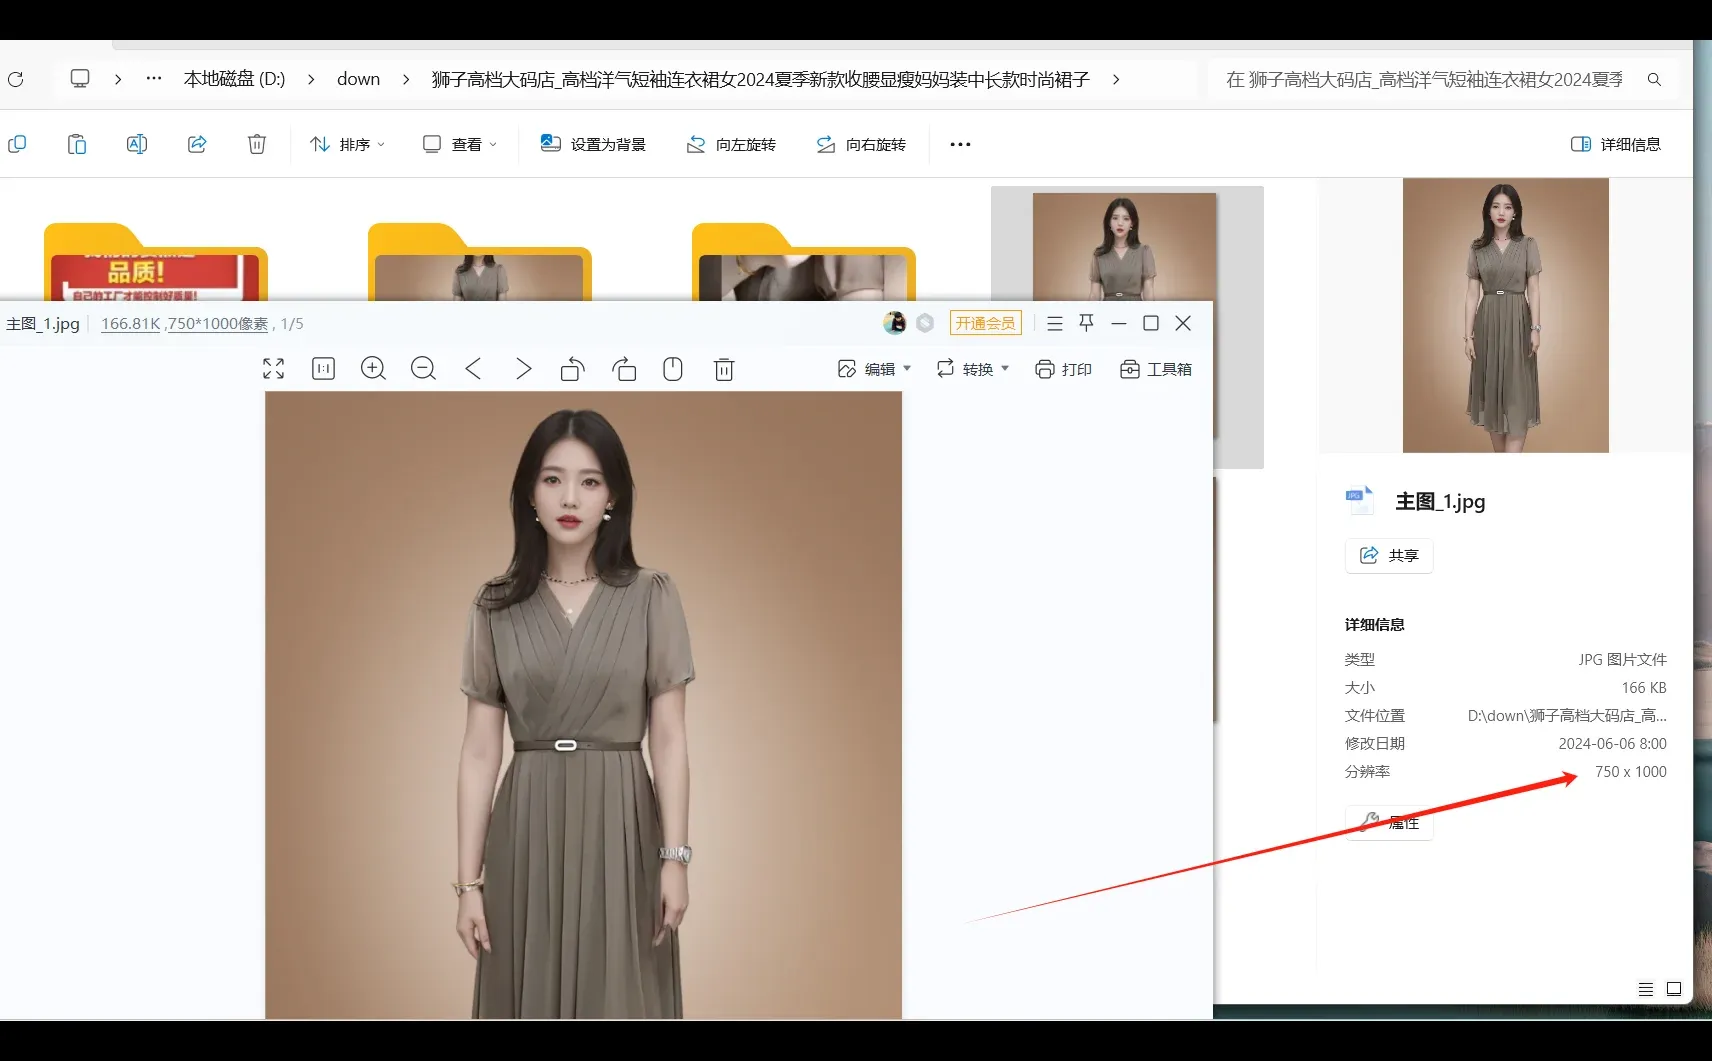1712x1061 pixels.
Task: Click the Share icon in Explorer toolbar
Action: [197, 144]
